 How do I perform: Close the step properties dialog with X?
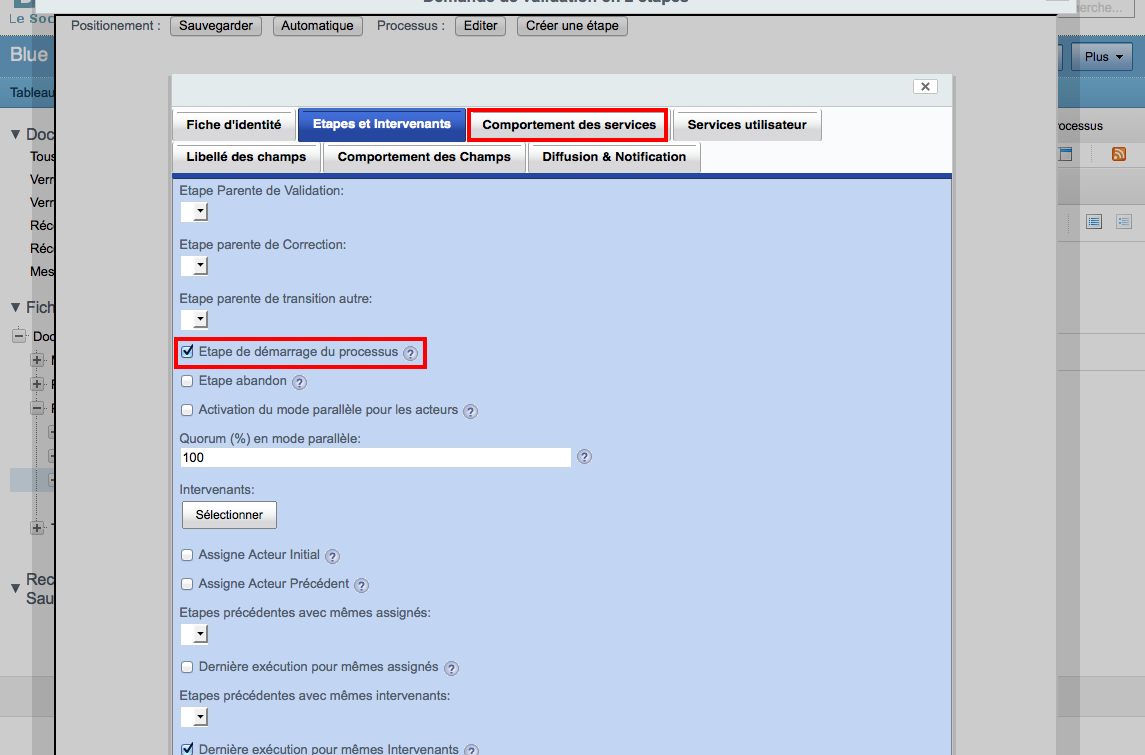(925, 86)
